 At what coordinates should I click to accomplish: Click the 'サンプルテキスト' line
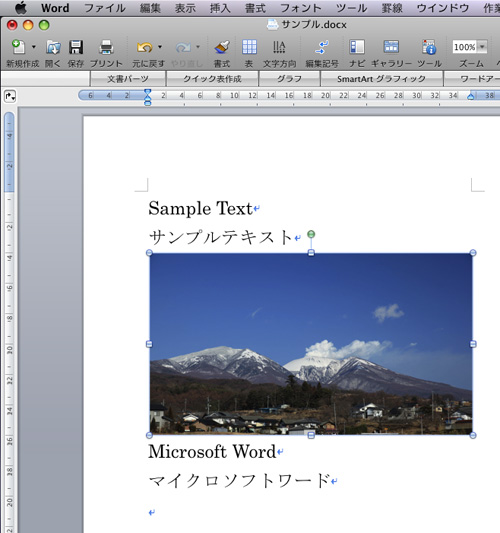221,237
